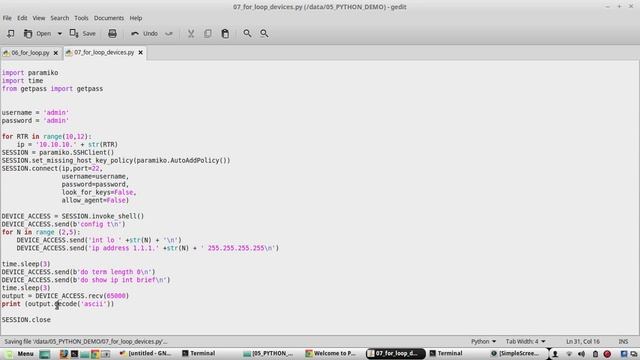Viewport: 640px width, 360px height.
Task: Open the Tab Width: 4 dropdown
Action: [525, 341]
